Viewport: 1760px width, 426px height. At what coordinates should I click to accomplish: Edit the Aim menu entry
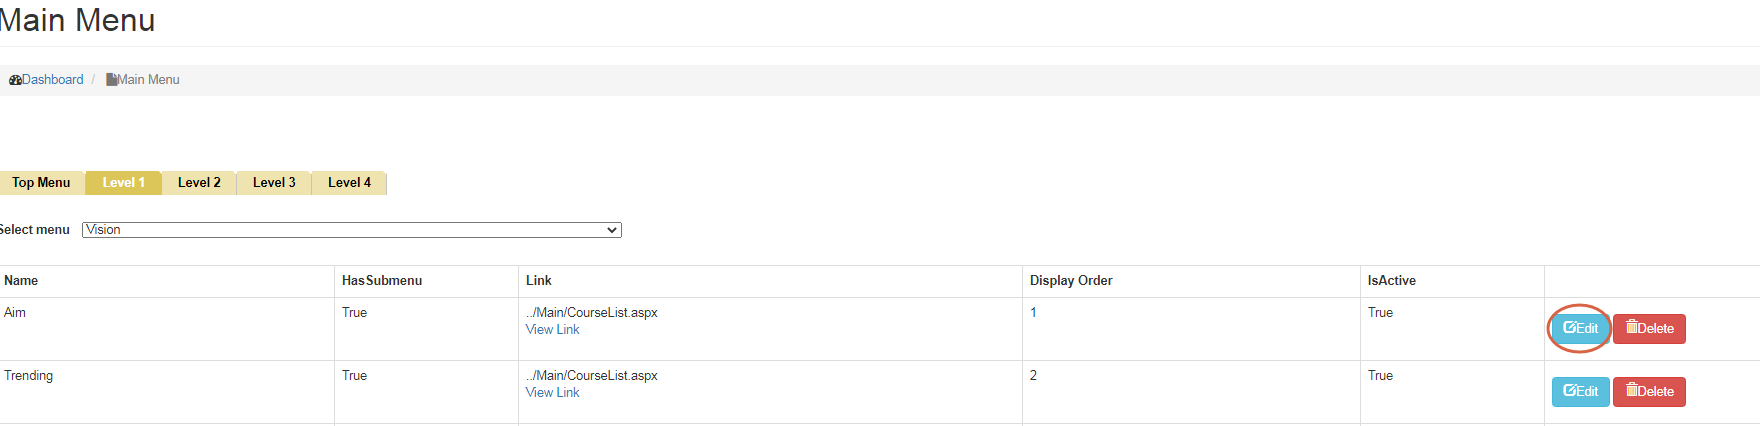coord(1580,329)
